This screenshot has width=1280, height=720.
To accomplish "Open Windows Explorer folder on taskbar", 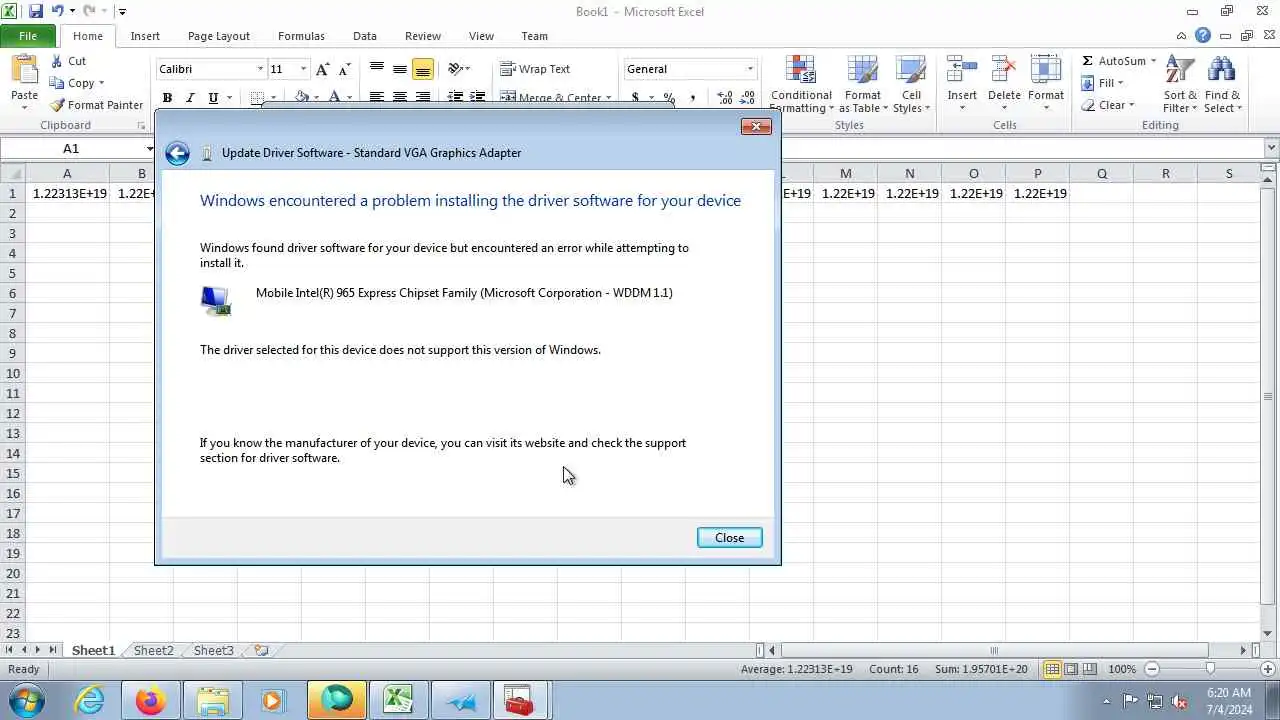I will tap(213, 700).
